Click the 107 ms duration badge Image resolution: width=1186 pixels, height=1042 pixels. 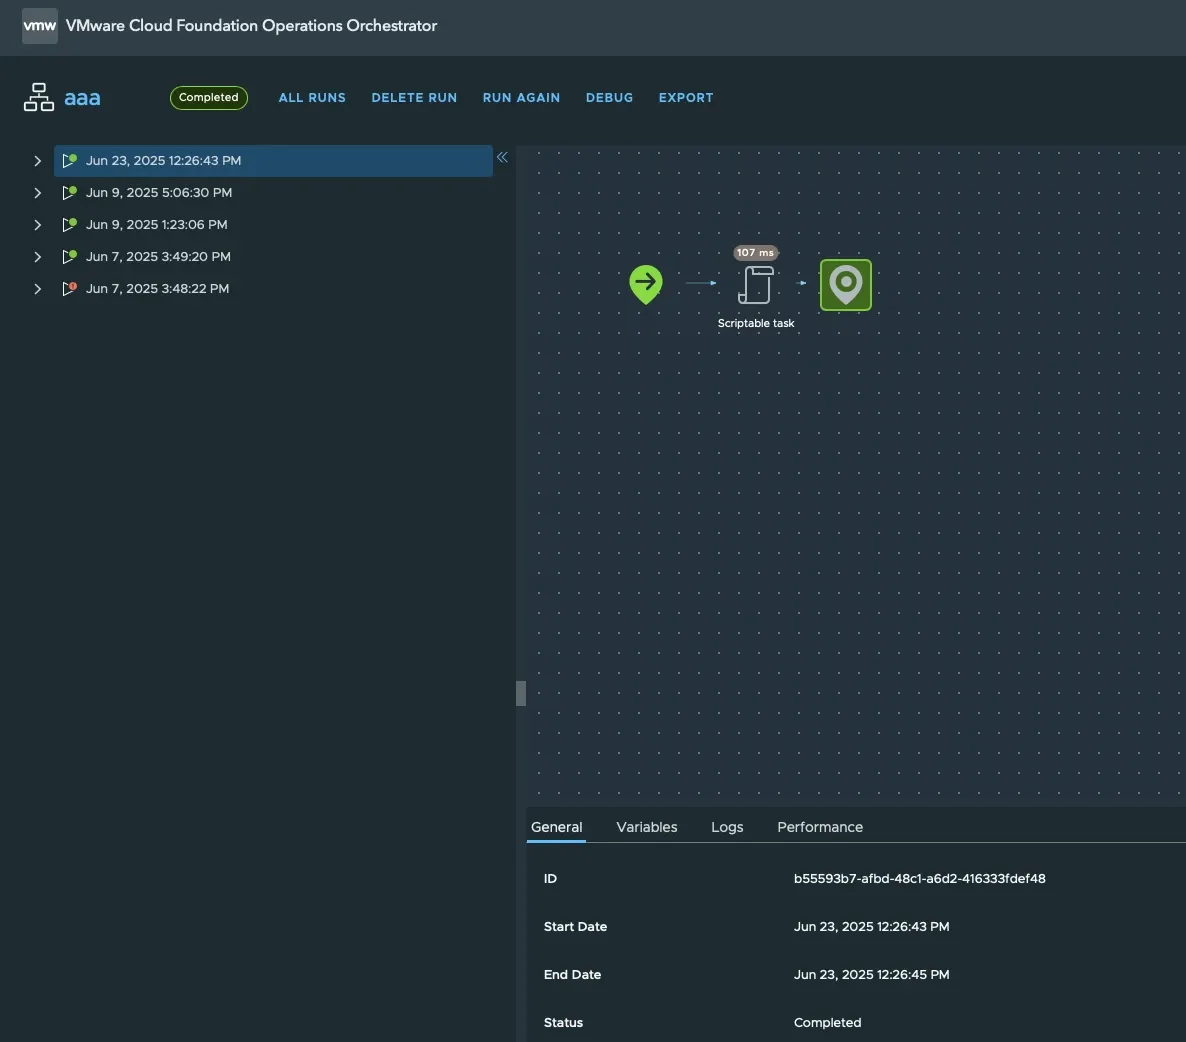(756, 253)
